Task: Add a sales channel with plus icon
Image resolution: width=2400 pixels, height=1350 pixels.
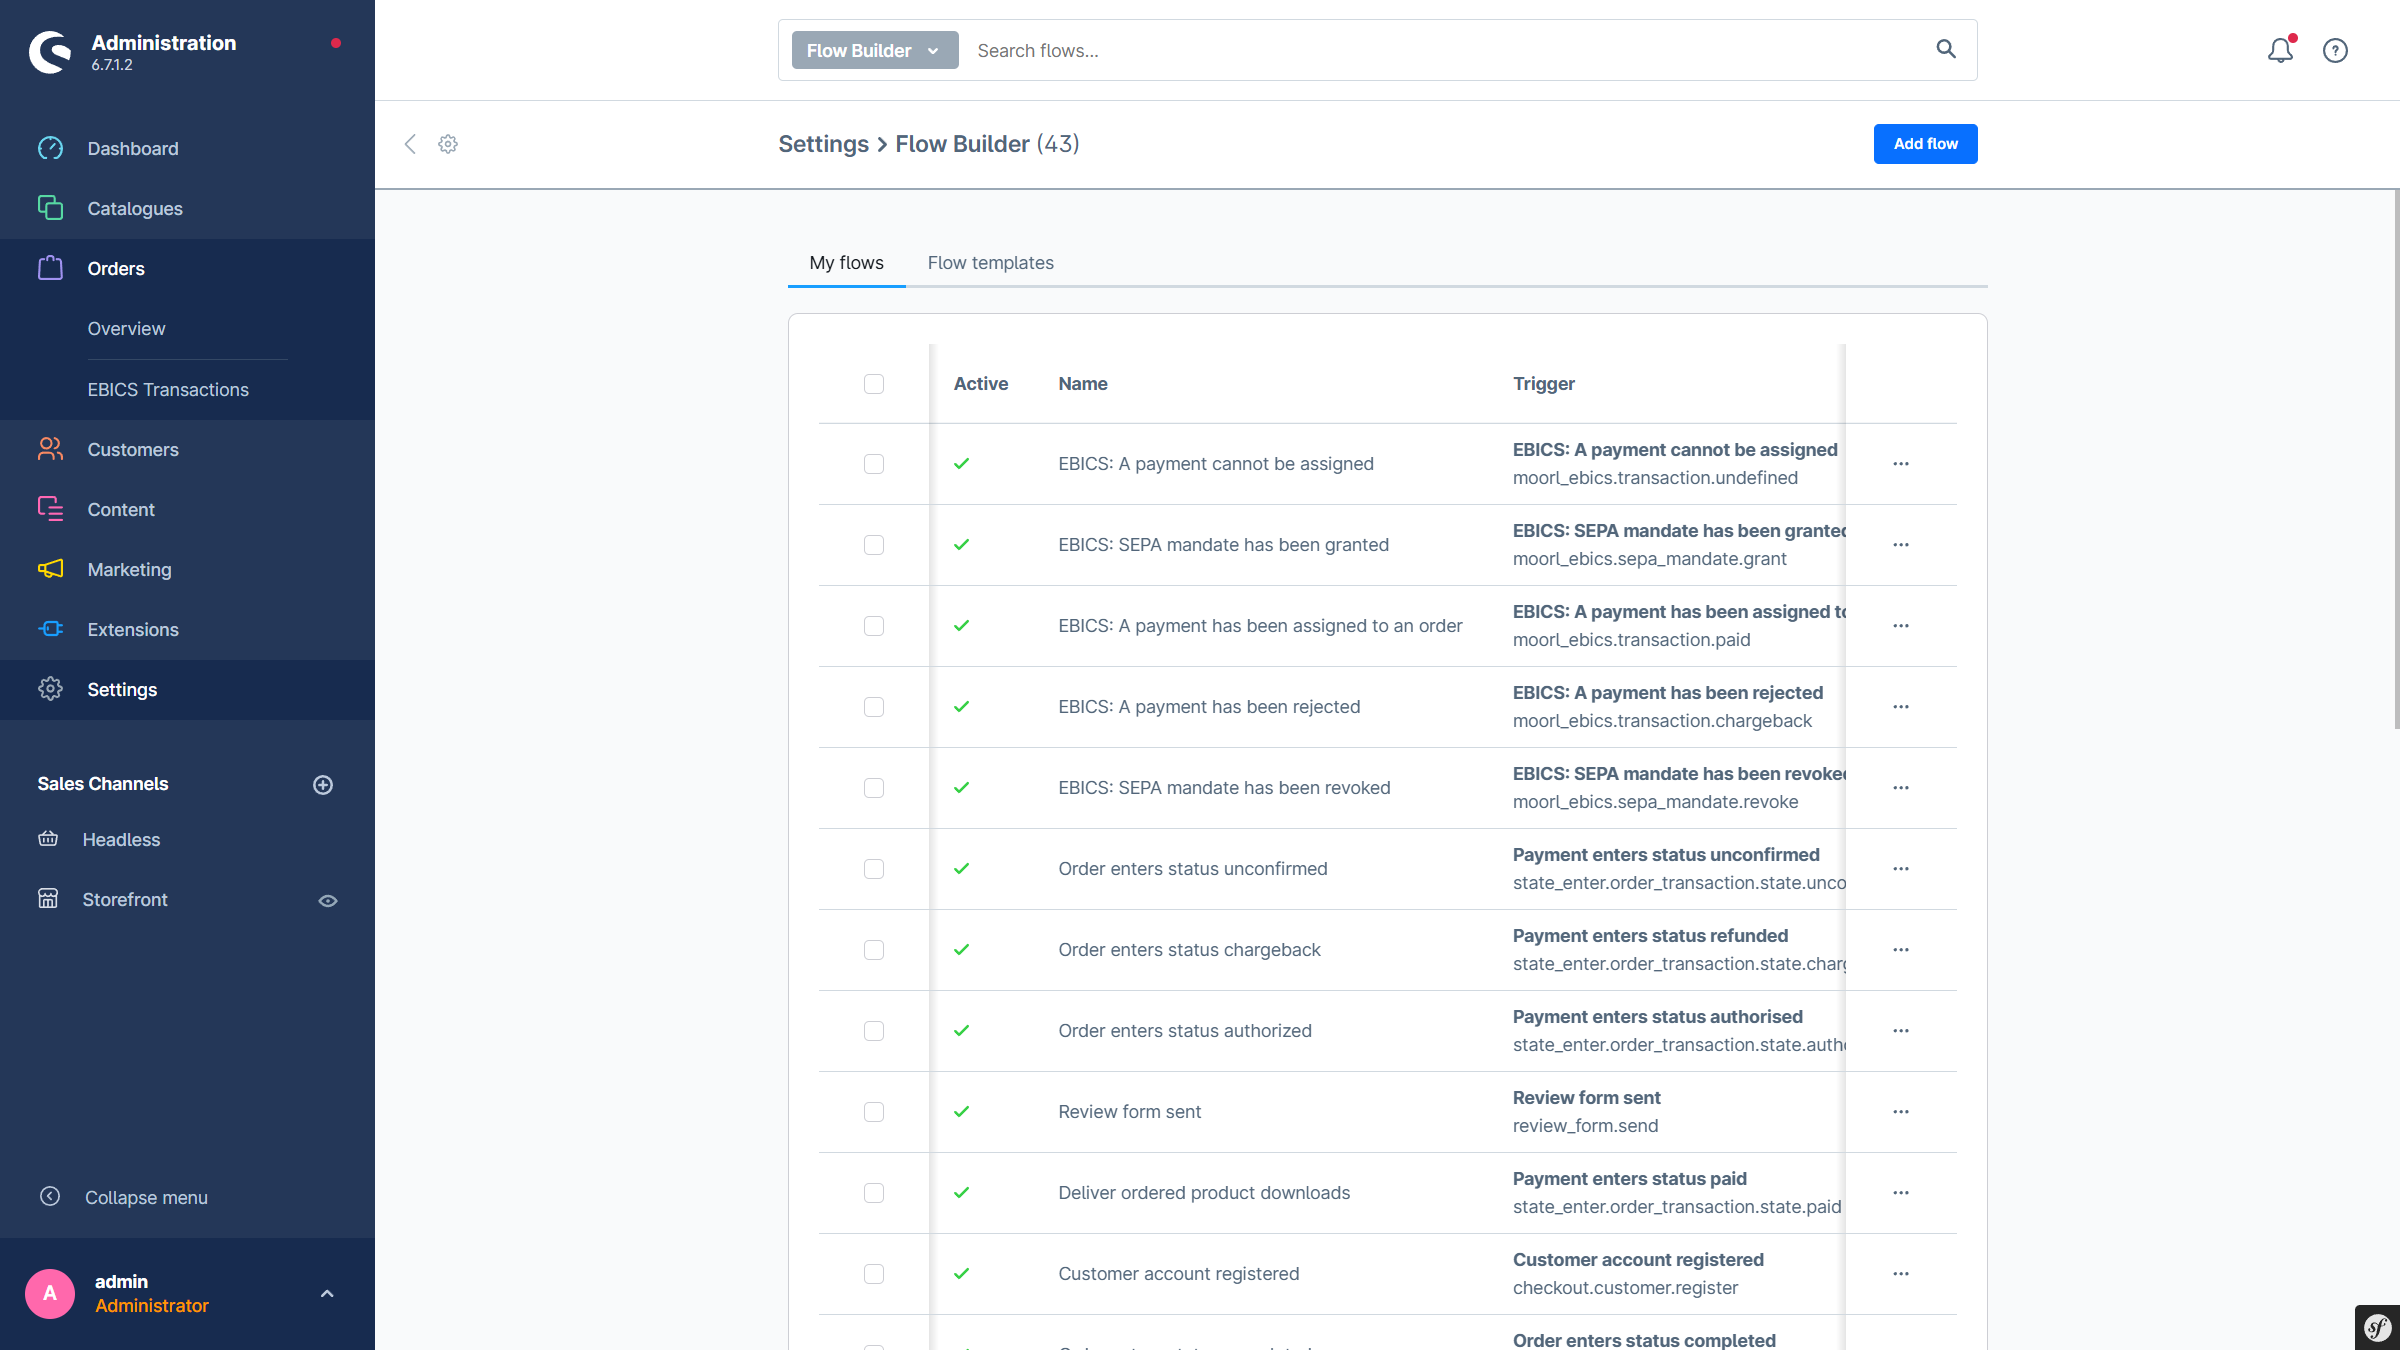Action: (x=323, y=785)
